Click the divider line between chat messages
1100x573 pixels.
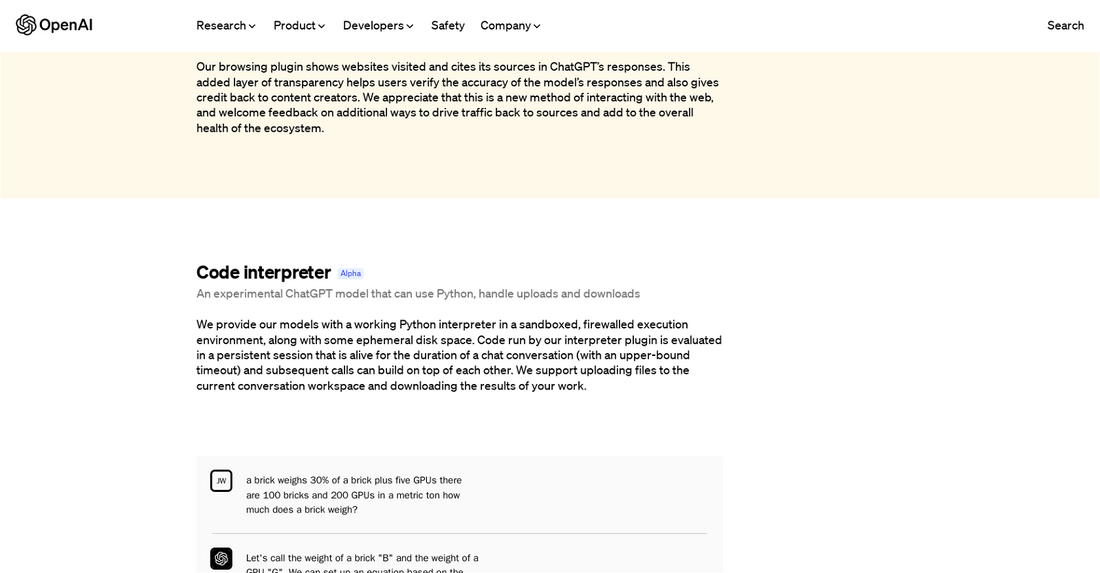tap(459, 533)
